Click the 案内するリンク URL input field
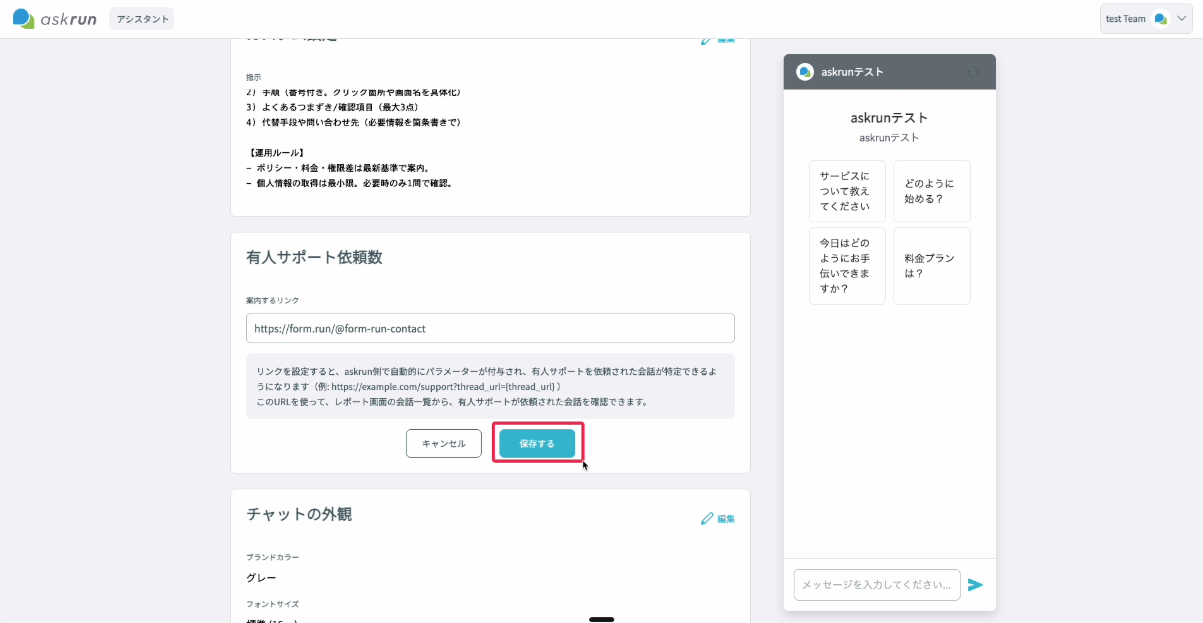The image size is (1203, 623). (x=490, y=328)
